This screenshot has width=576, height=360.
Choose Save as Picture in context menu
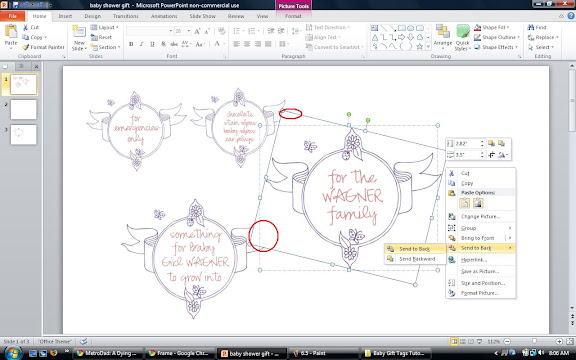tap(480, 271)
